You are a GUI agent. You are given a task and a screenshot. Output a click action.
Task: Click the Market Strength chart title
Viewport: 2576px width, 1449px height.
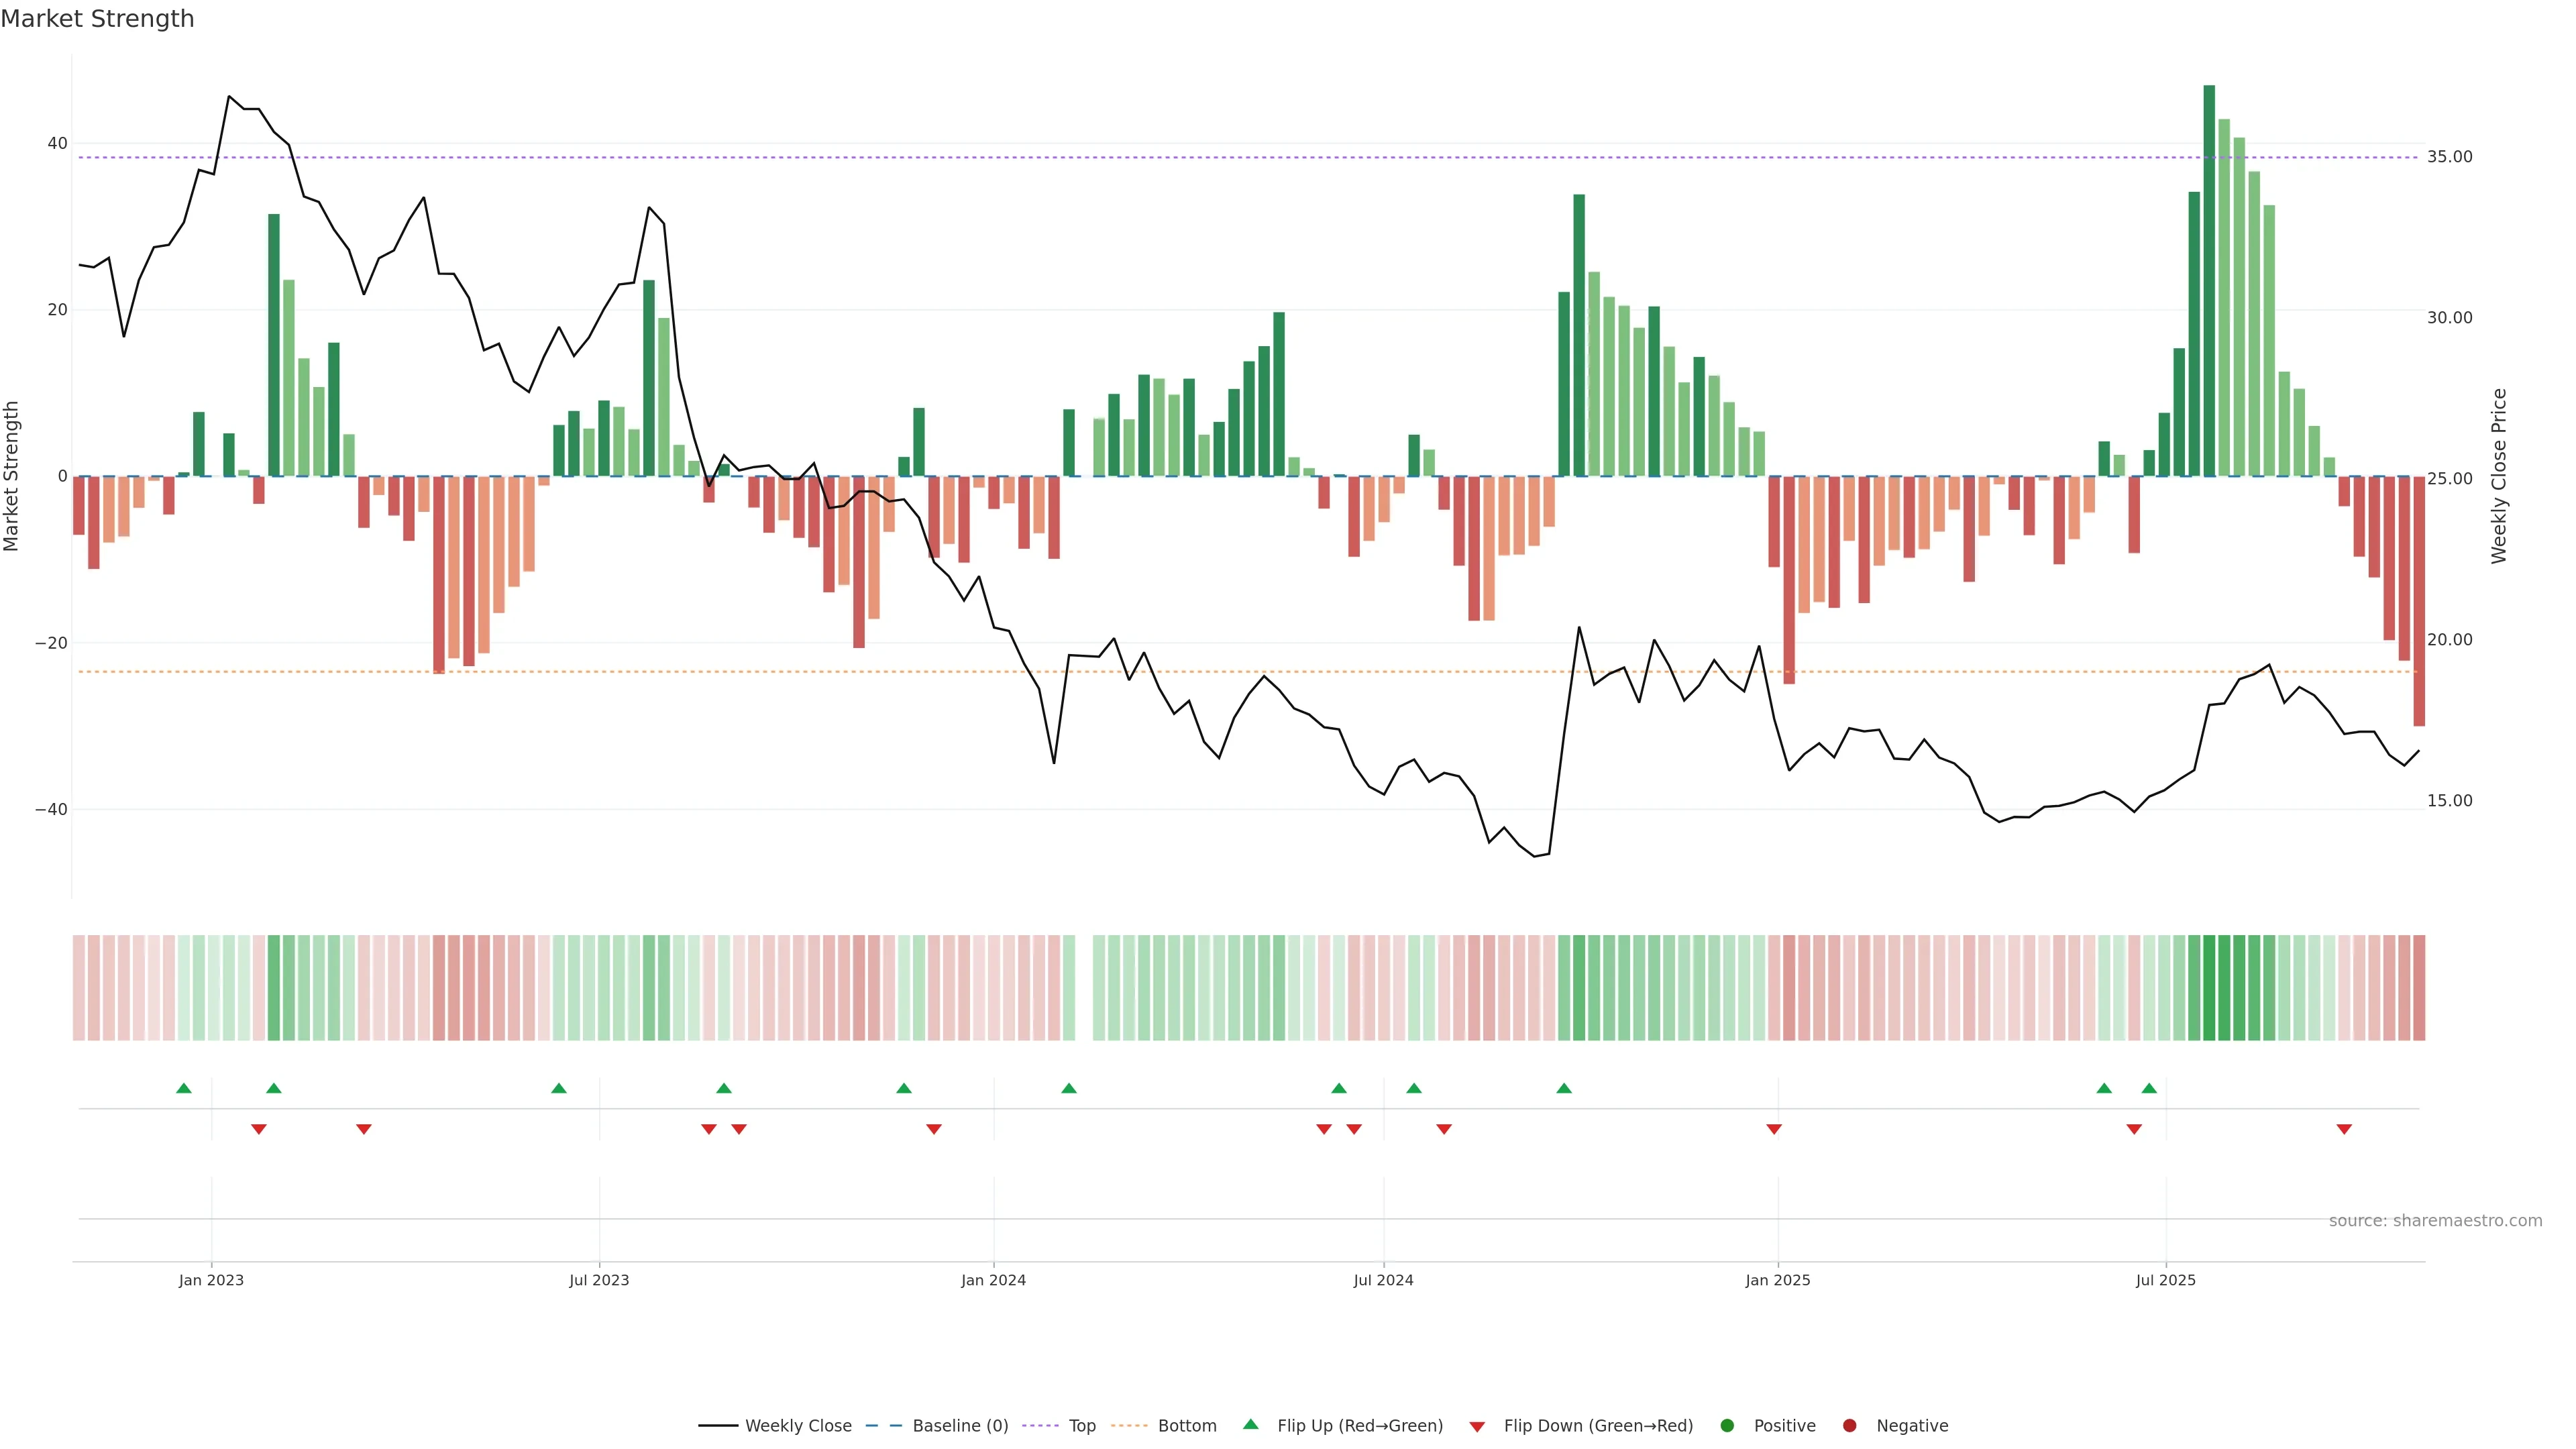pos(97,19)
